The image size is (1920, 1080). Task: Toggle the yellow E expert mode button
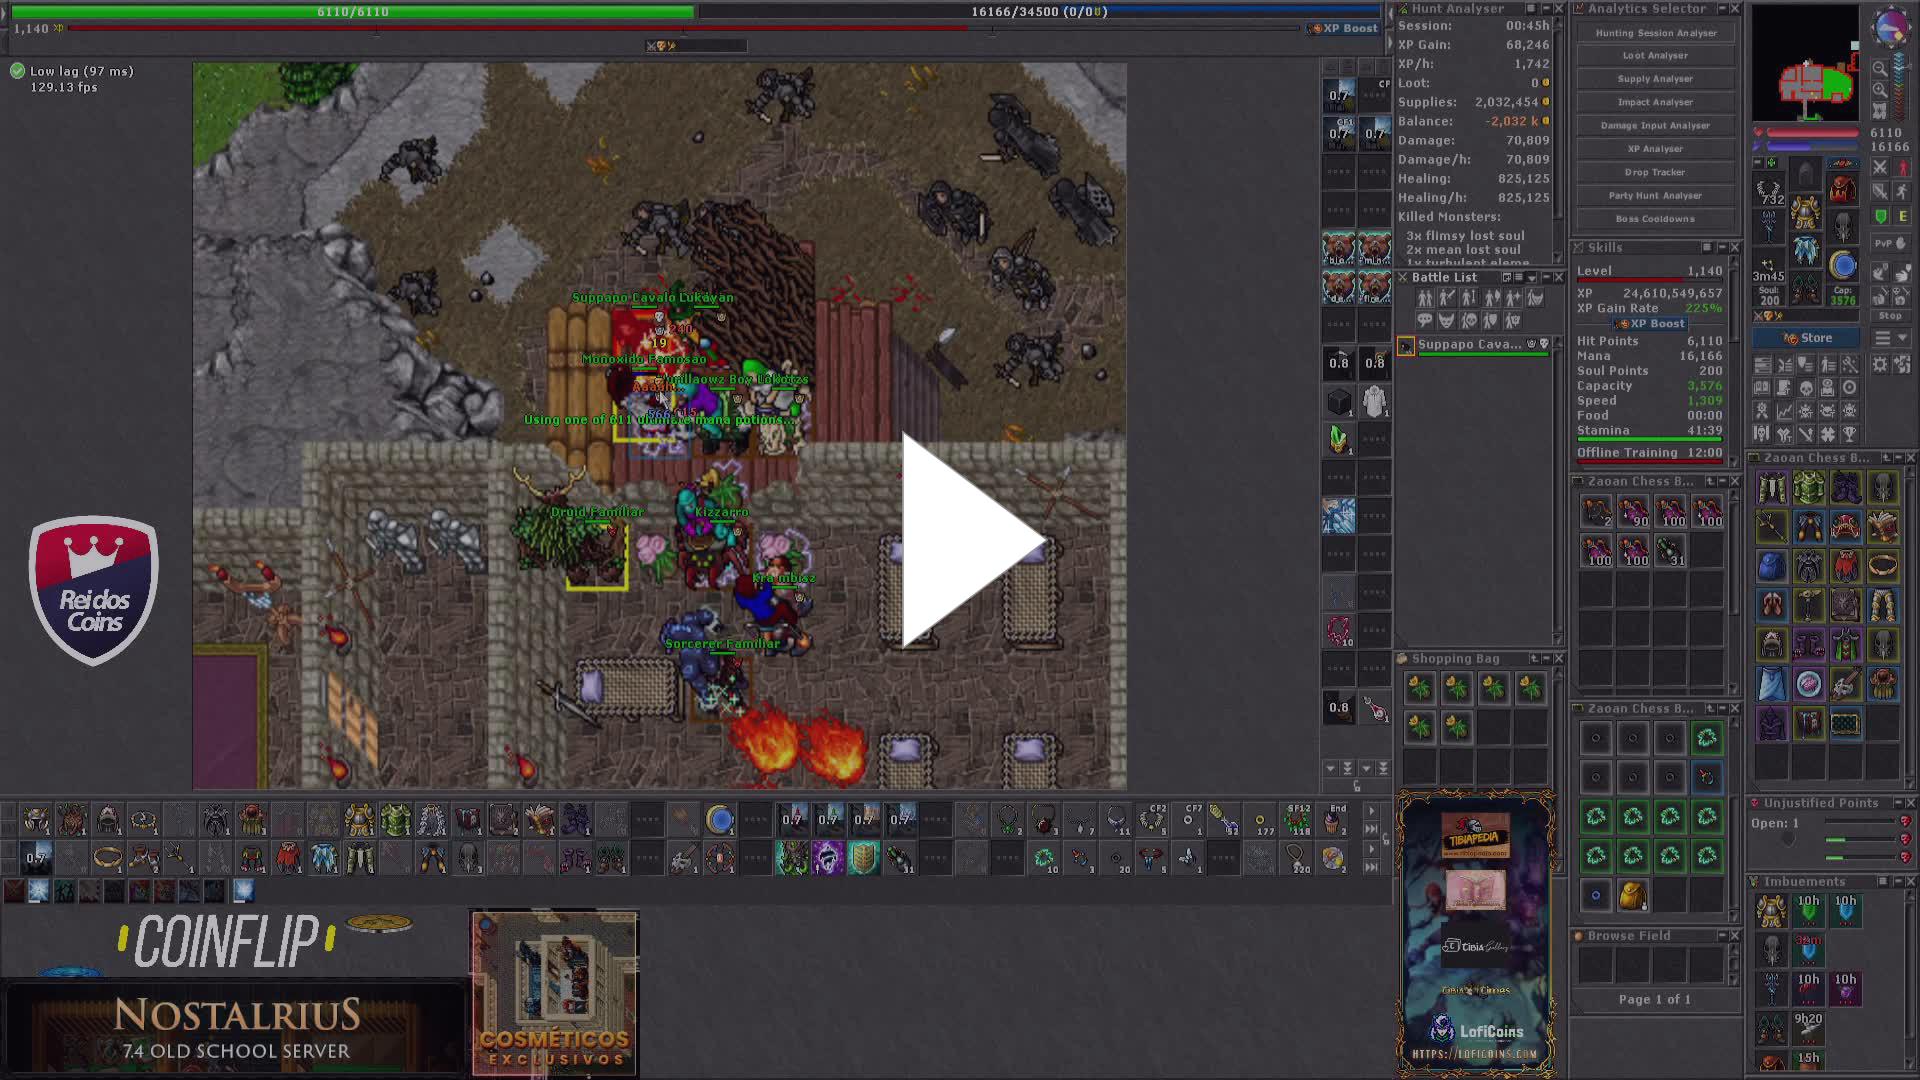(1904, 217)
